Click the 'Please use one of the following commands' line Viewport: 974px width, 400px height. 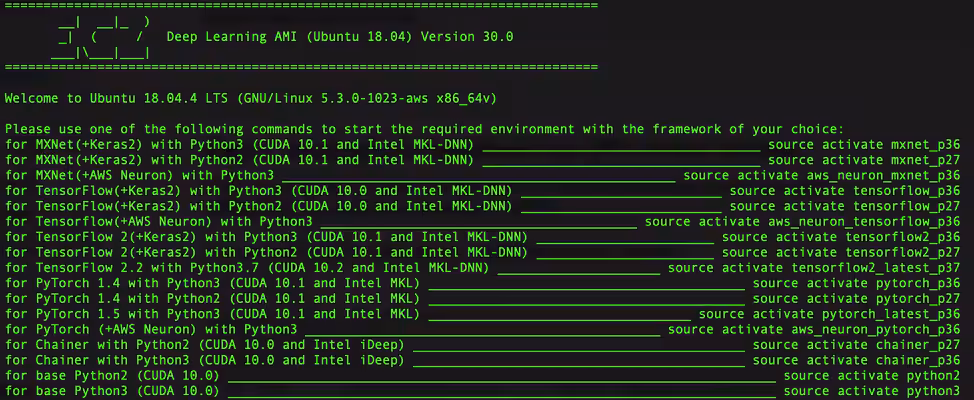pos(424,129)
